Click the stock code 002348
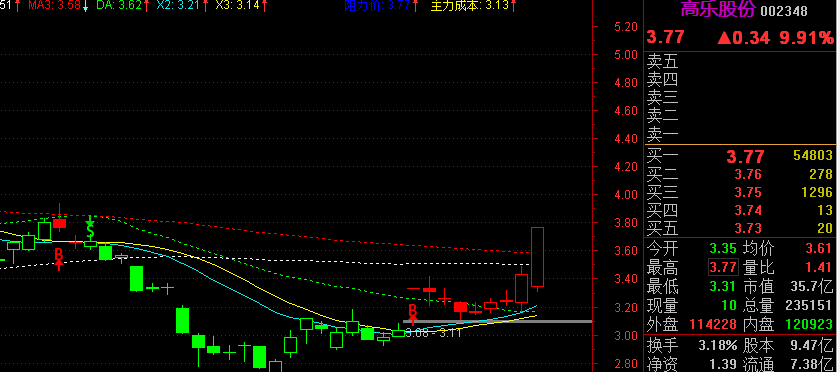 (x=784, y=11)
